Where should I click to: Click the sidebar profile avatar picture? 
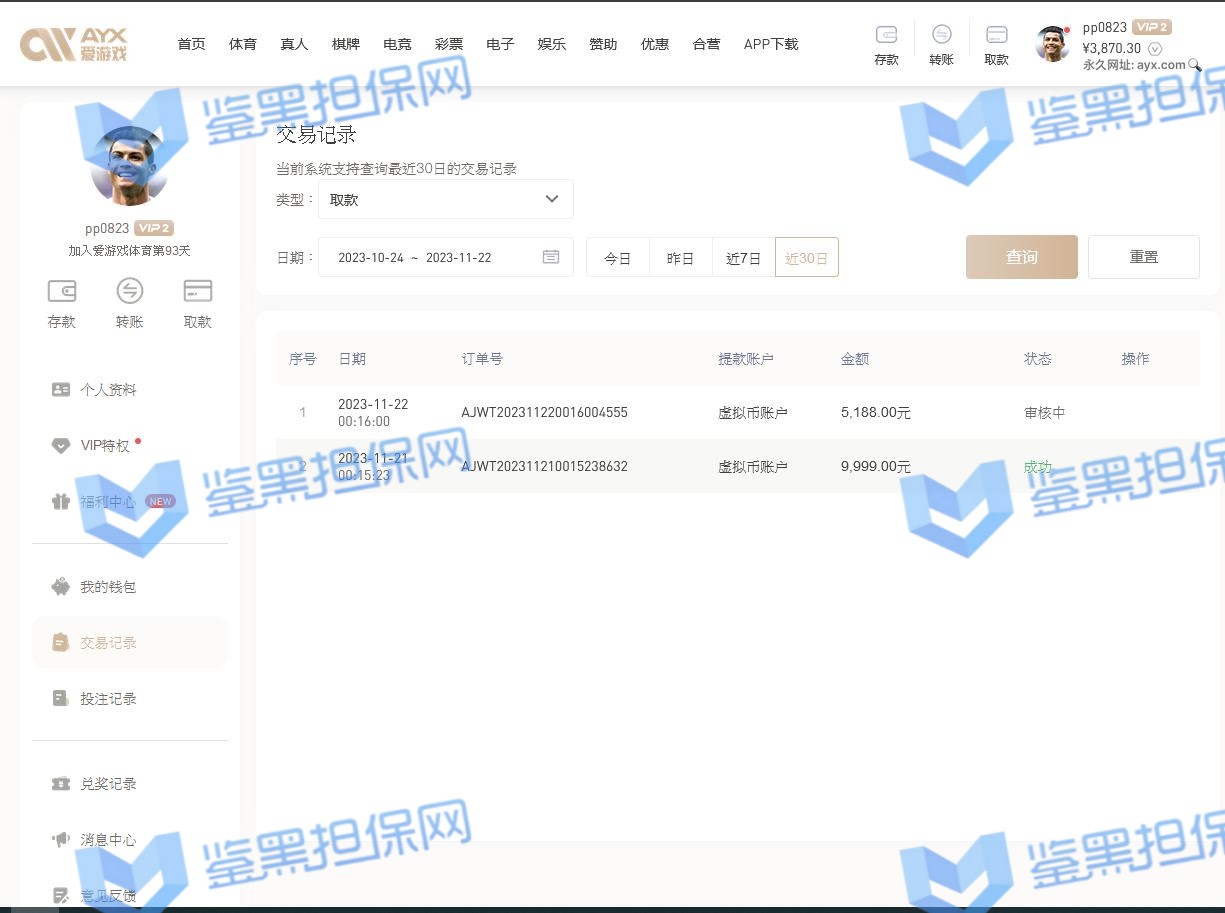tap(129, 165)
